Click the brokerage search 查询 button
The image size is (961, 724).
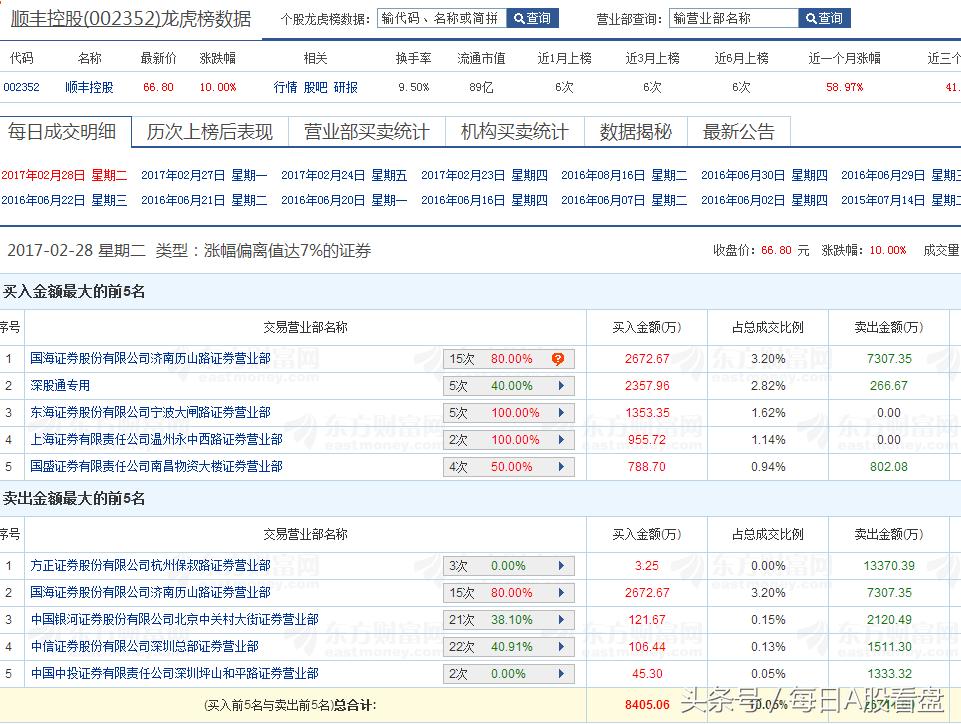[x=825, y=18]
